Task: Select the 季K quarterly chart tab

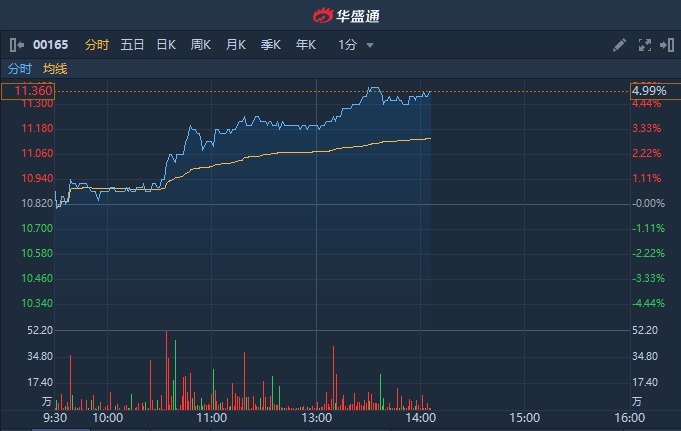Action: point(271,45)
